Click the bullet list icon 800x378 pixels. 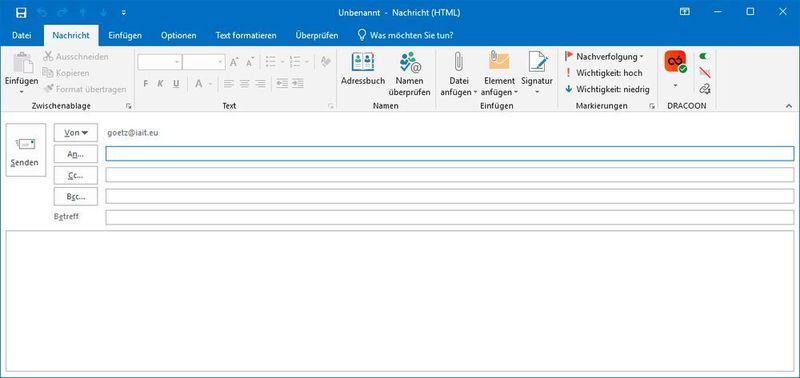(270, 62)
